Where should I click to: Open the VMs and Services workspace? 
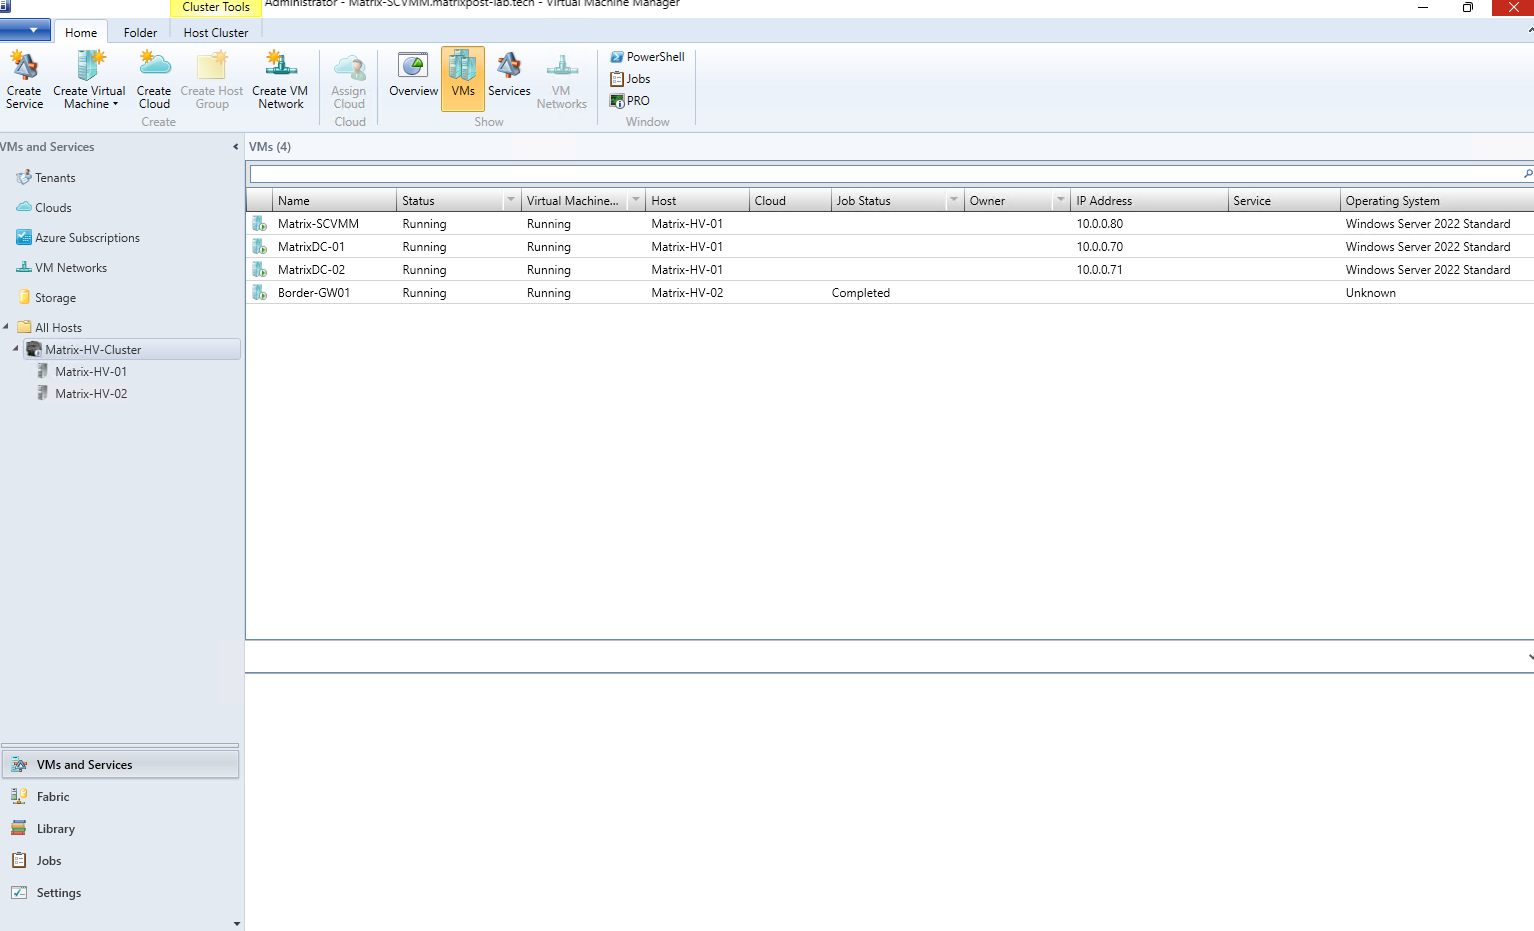(x=120, y=765)
